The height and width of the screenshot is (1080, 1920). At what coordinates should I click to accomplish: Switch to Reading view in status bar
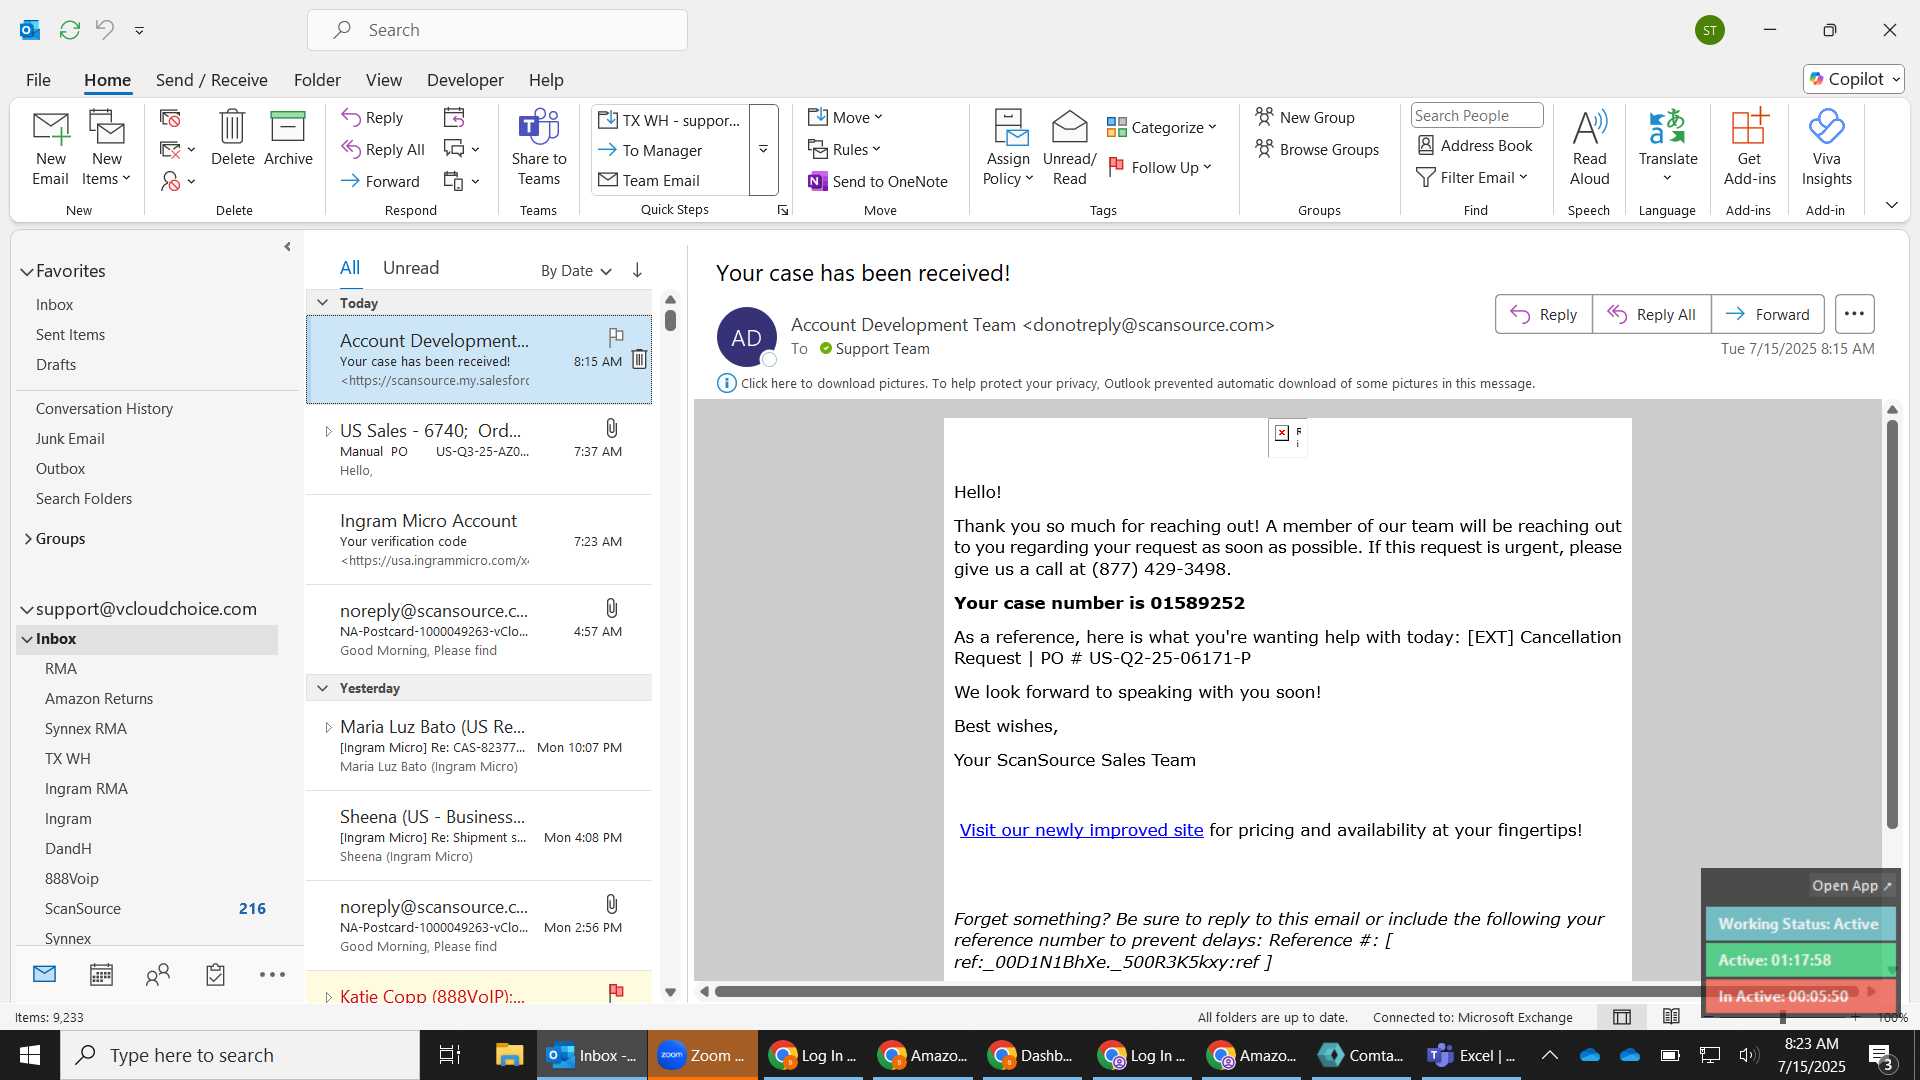click(x=1671, y=1017)
